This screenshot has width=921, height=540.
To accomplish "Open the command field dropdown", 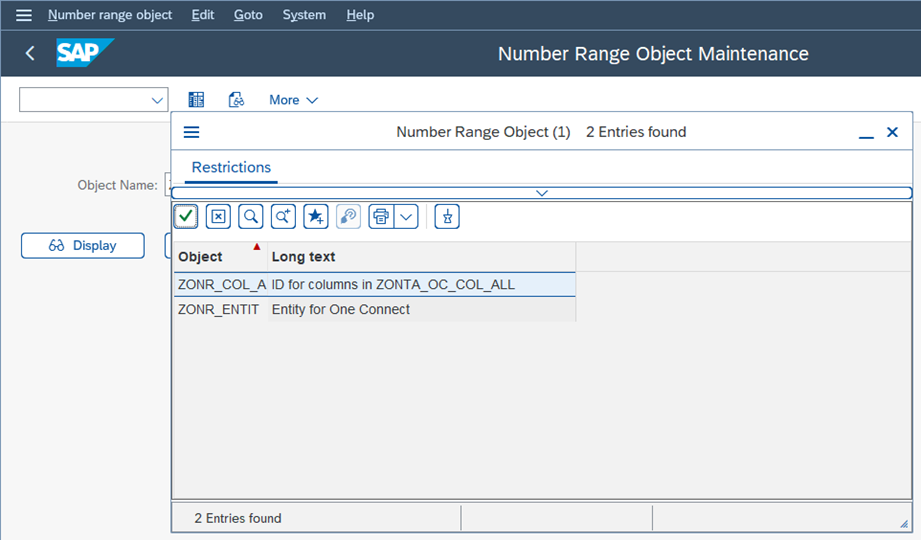I will [157, 100].
